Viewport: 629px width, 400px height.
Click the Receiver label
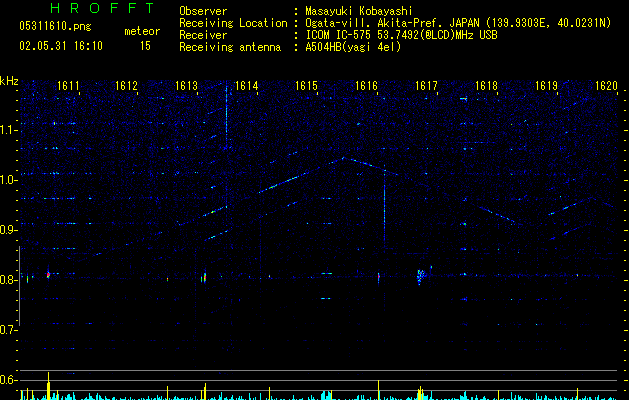[x=203, y=35]
